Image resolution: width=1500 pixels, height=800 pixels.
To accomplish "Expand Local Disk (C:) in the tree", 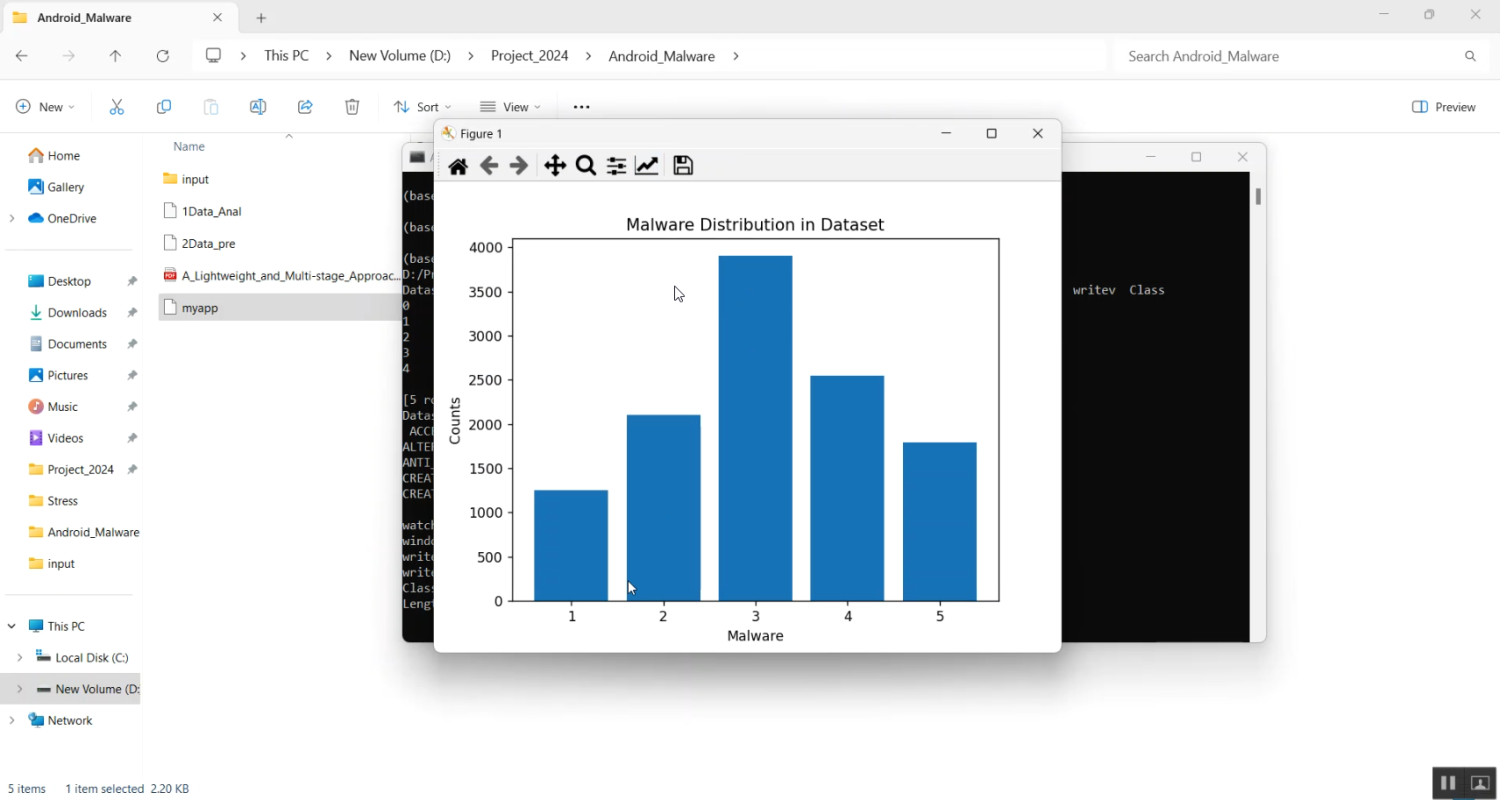I will coord(20,657).
